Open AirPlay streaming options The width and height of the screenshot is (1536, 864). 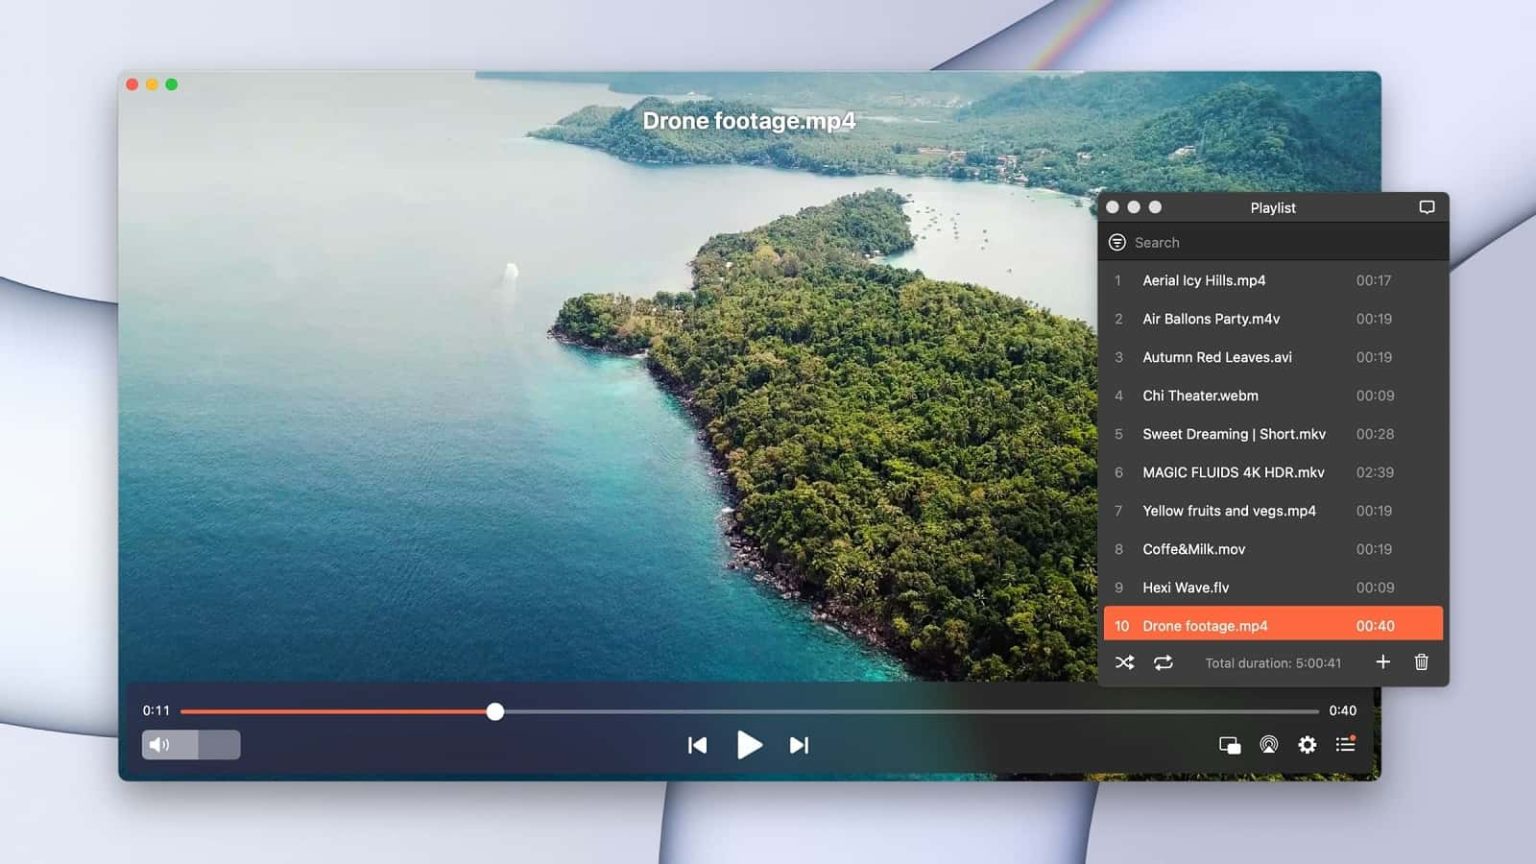[1268, 745]
